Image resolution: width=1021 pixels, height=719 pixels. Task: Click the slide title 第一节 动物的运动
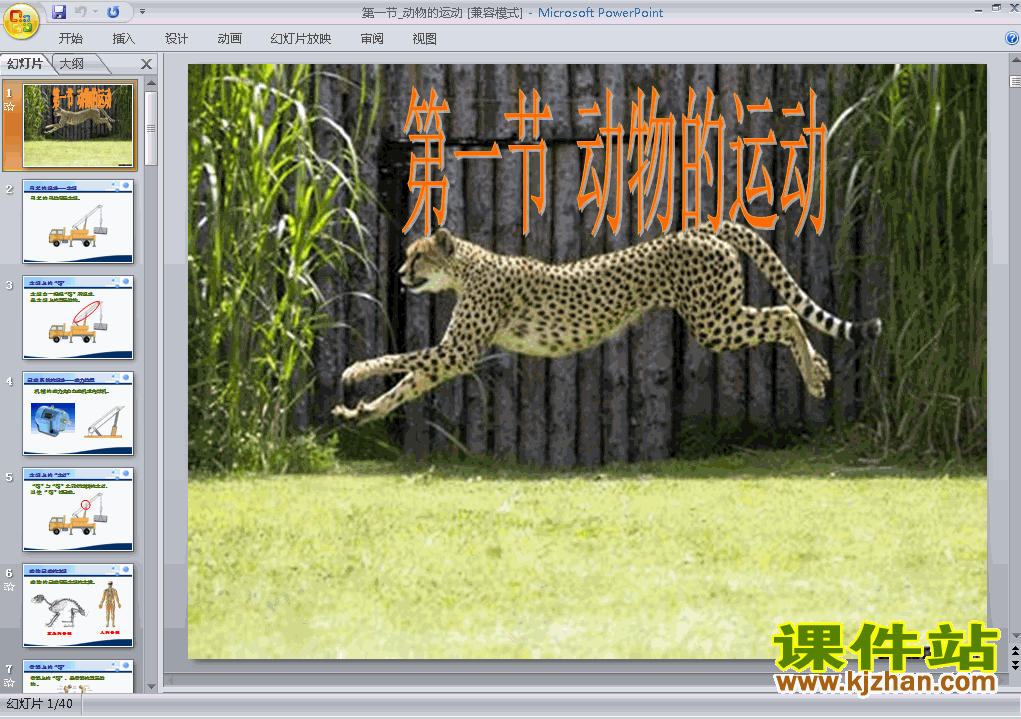click(x=614, y=162)
